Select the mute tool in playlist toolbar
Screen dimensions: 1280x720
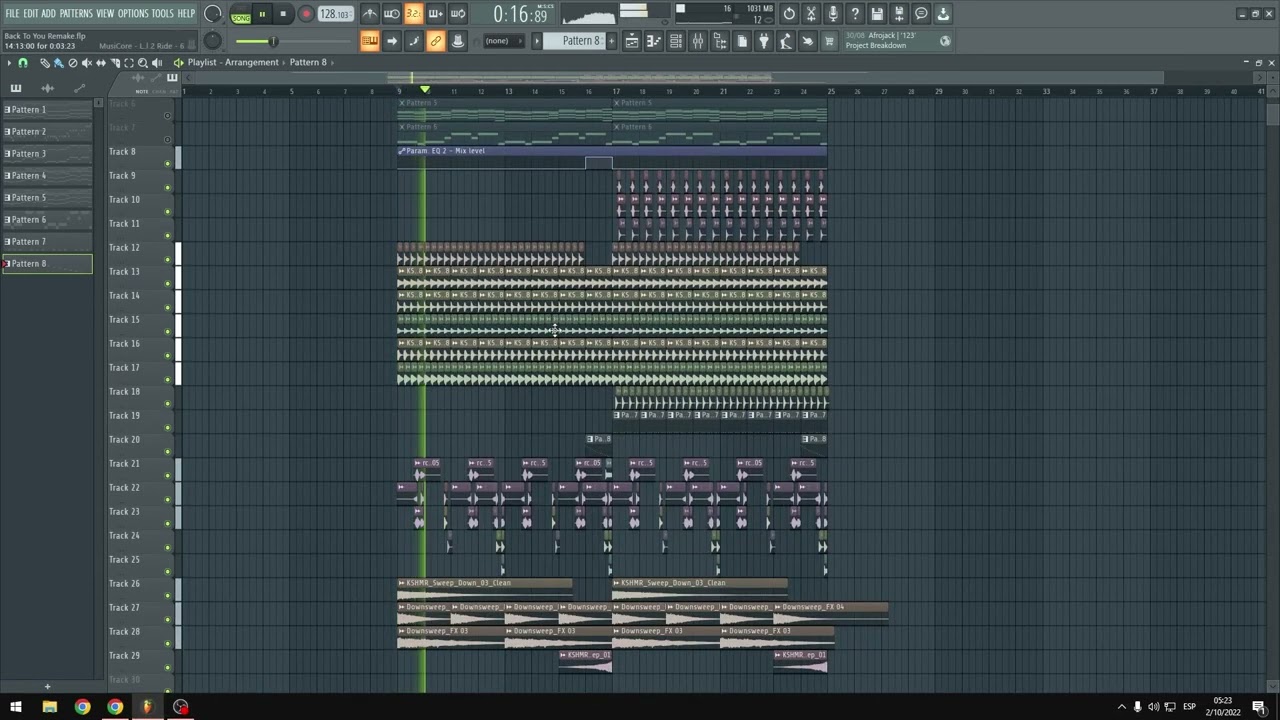coord(86,63)
